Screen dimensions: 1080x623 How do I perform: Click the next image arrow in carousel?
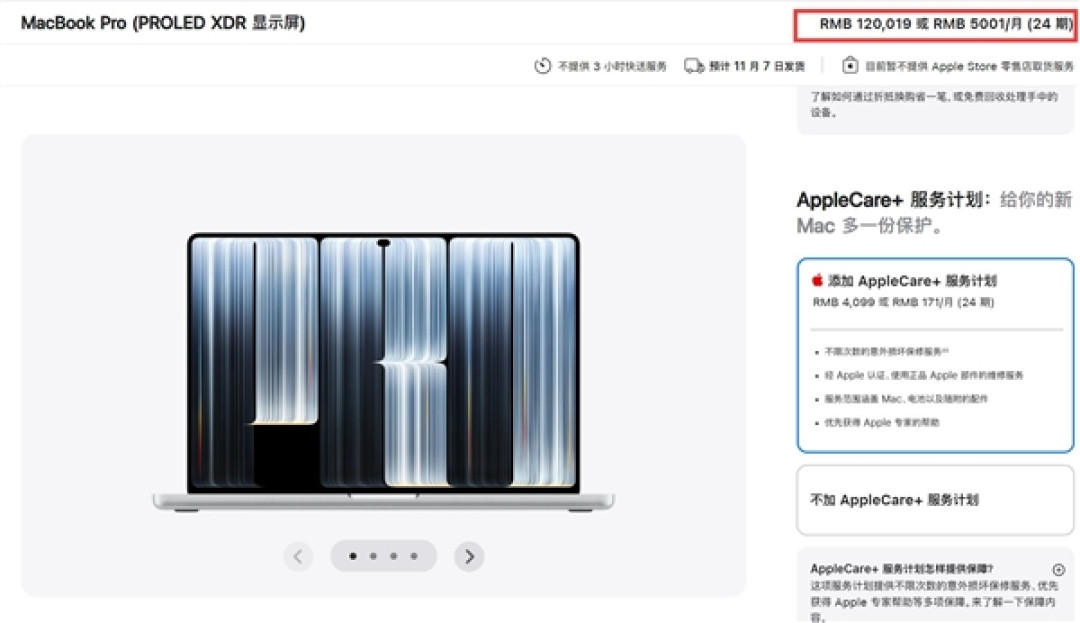[x=469, y=556]
